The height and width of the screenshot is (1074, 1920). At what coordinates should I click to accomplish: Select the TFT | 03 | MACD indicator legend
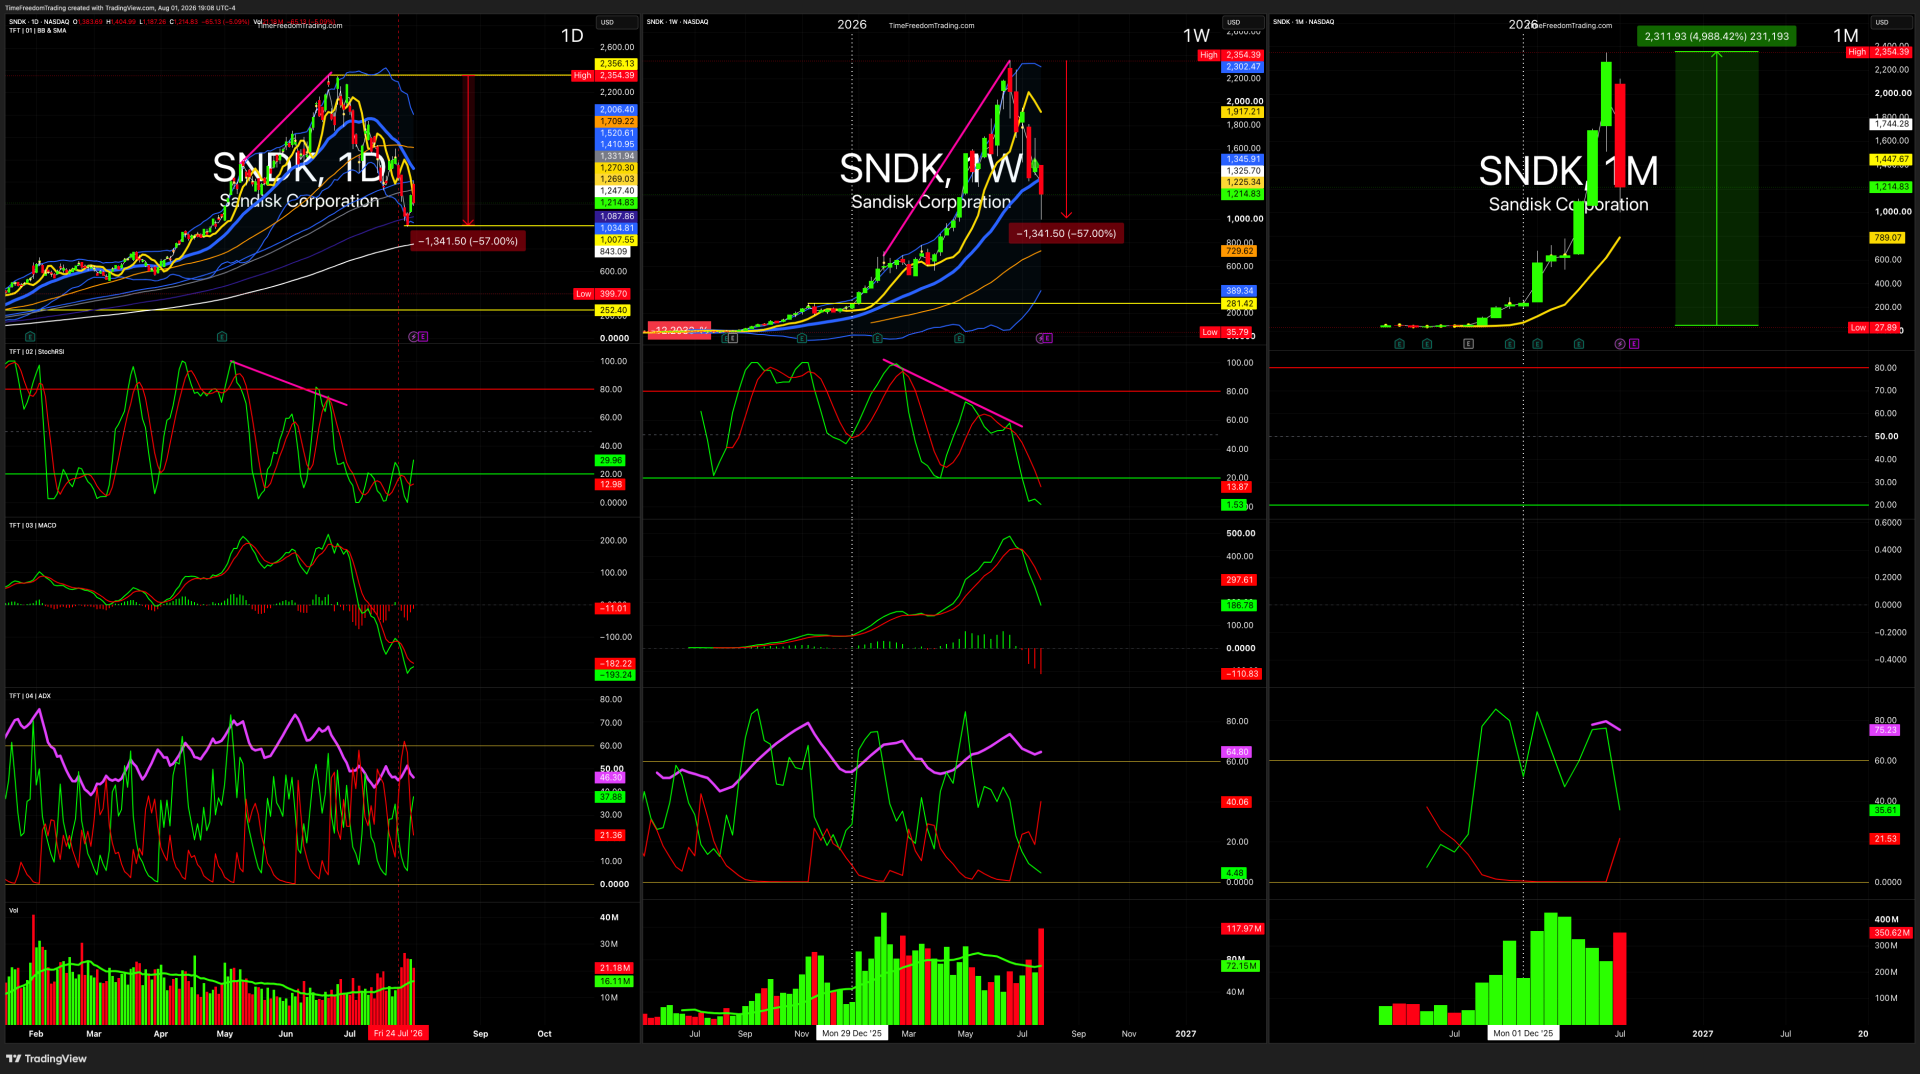[32, 525]
